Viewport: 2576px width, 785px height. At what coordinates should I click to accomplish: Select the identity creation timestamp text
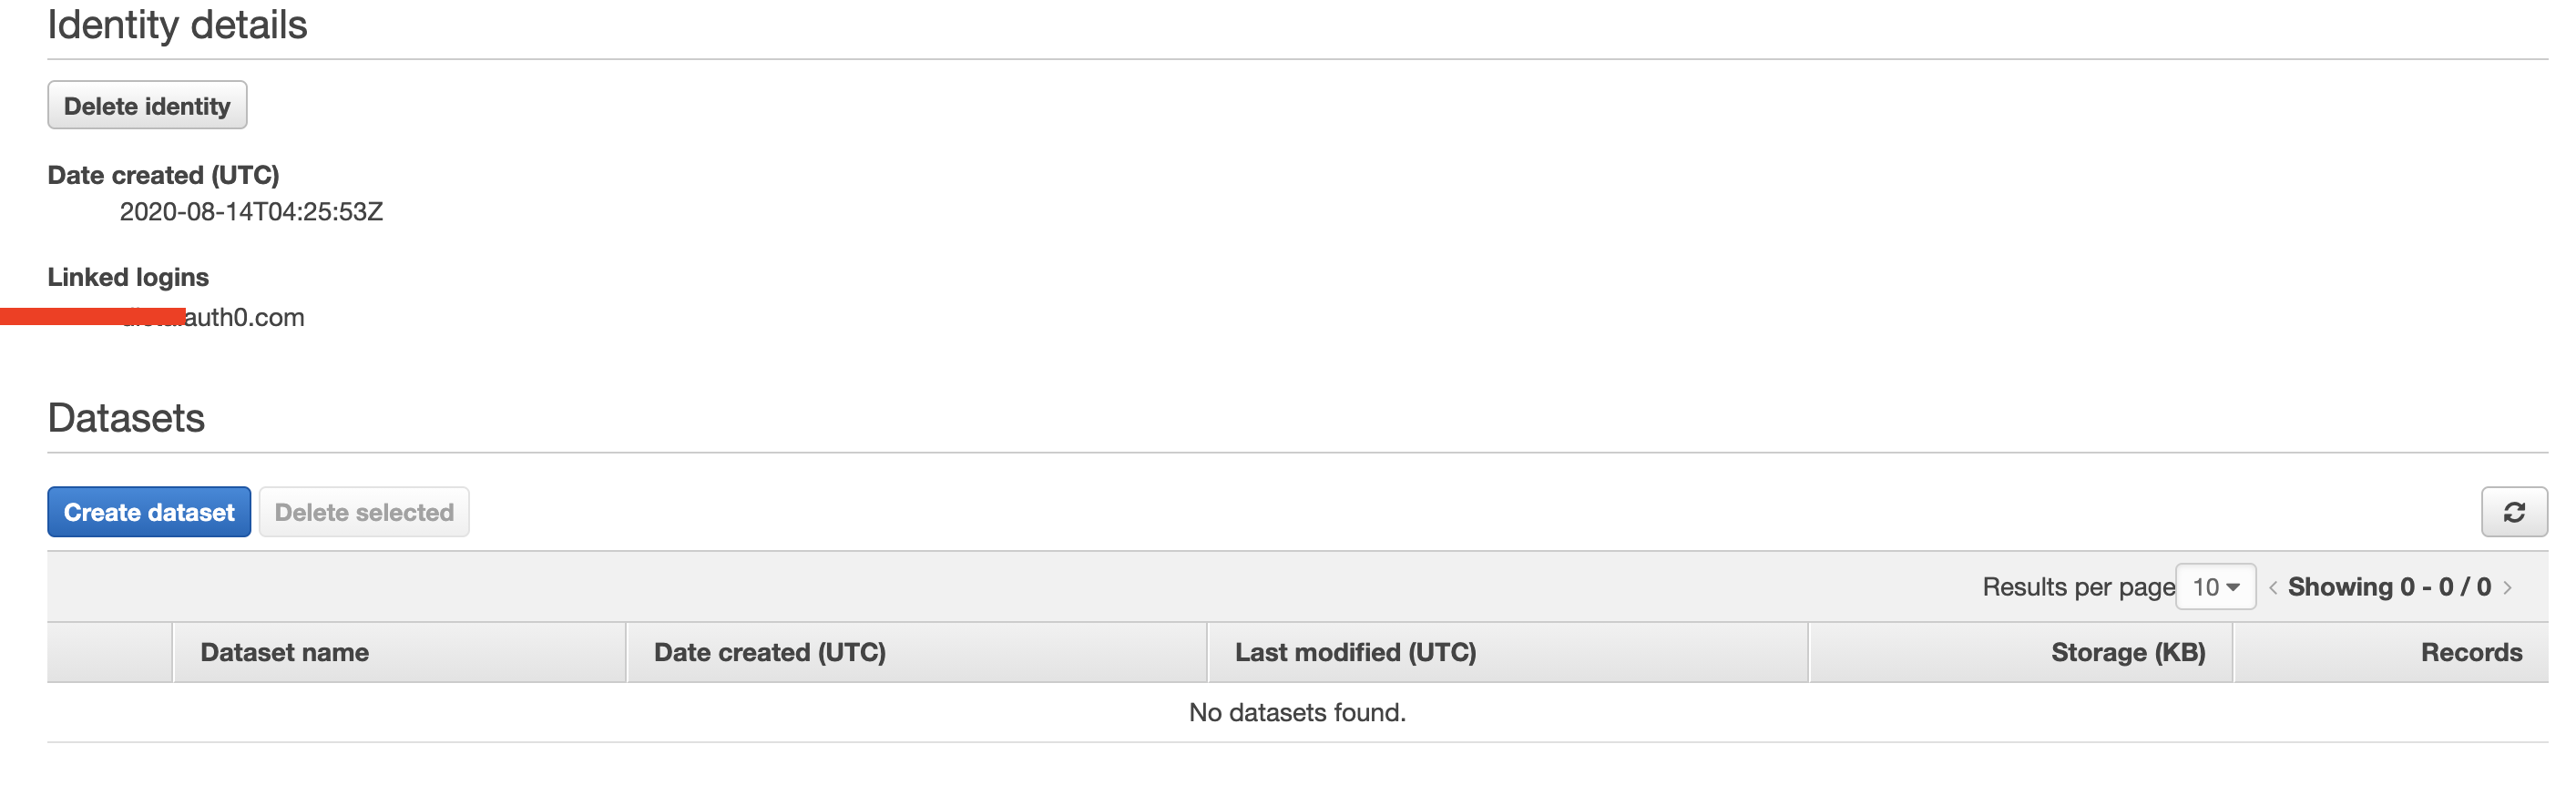(x=251, y=211)
